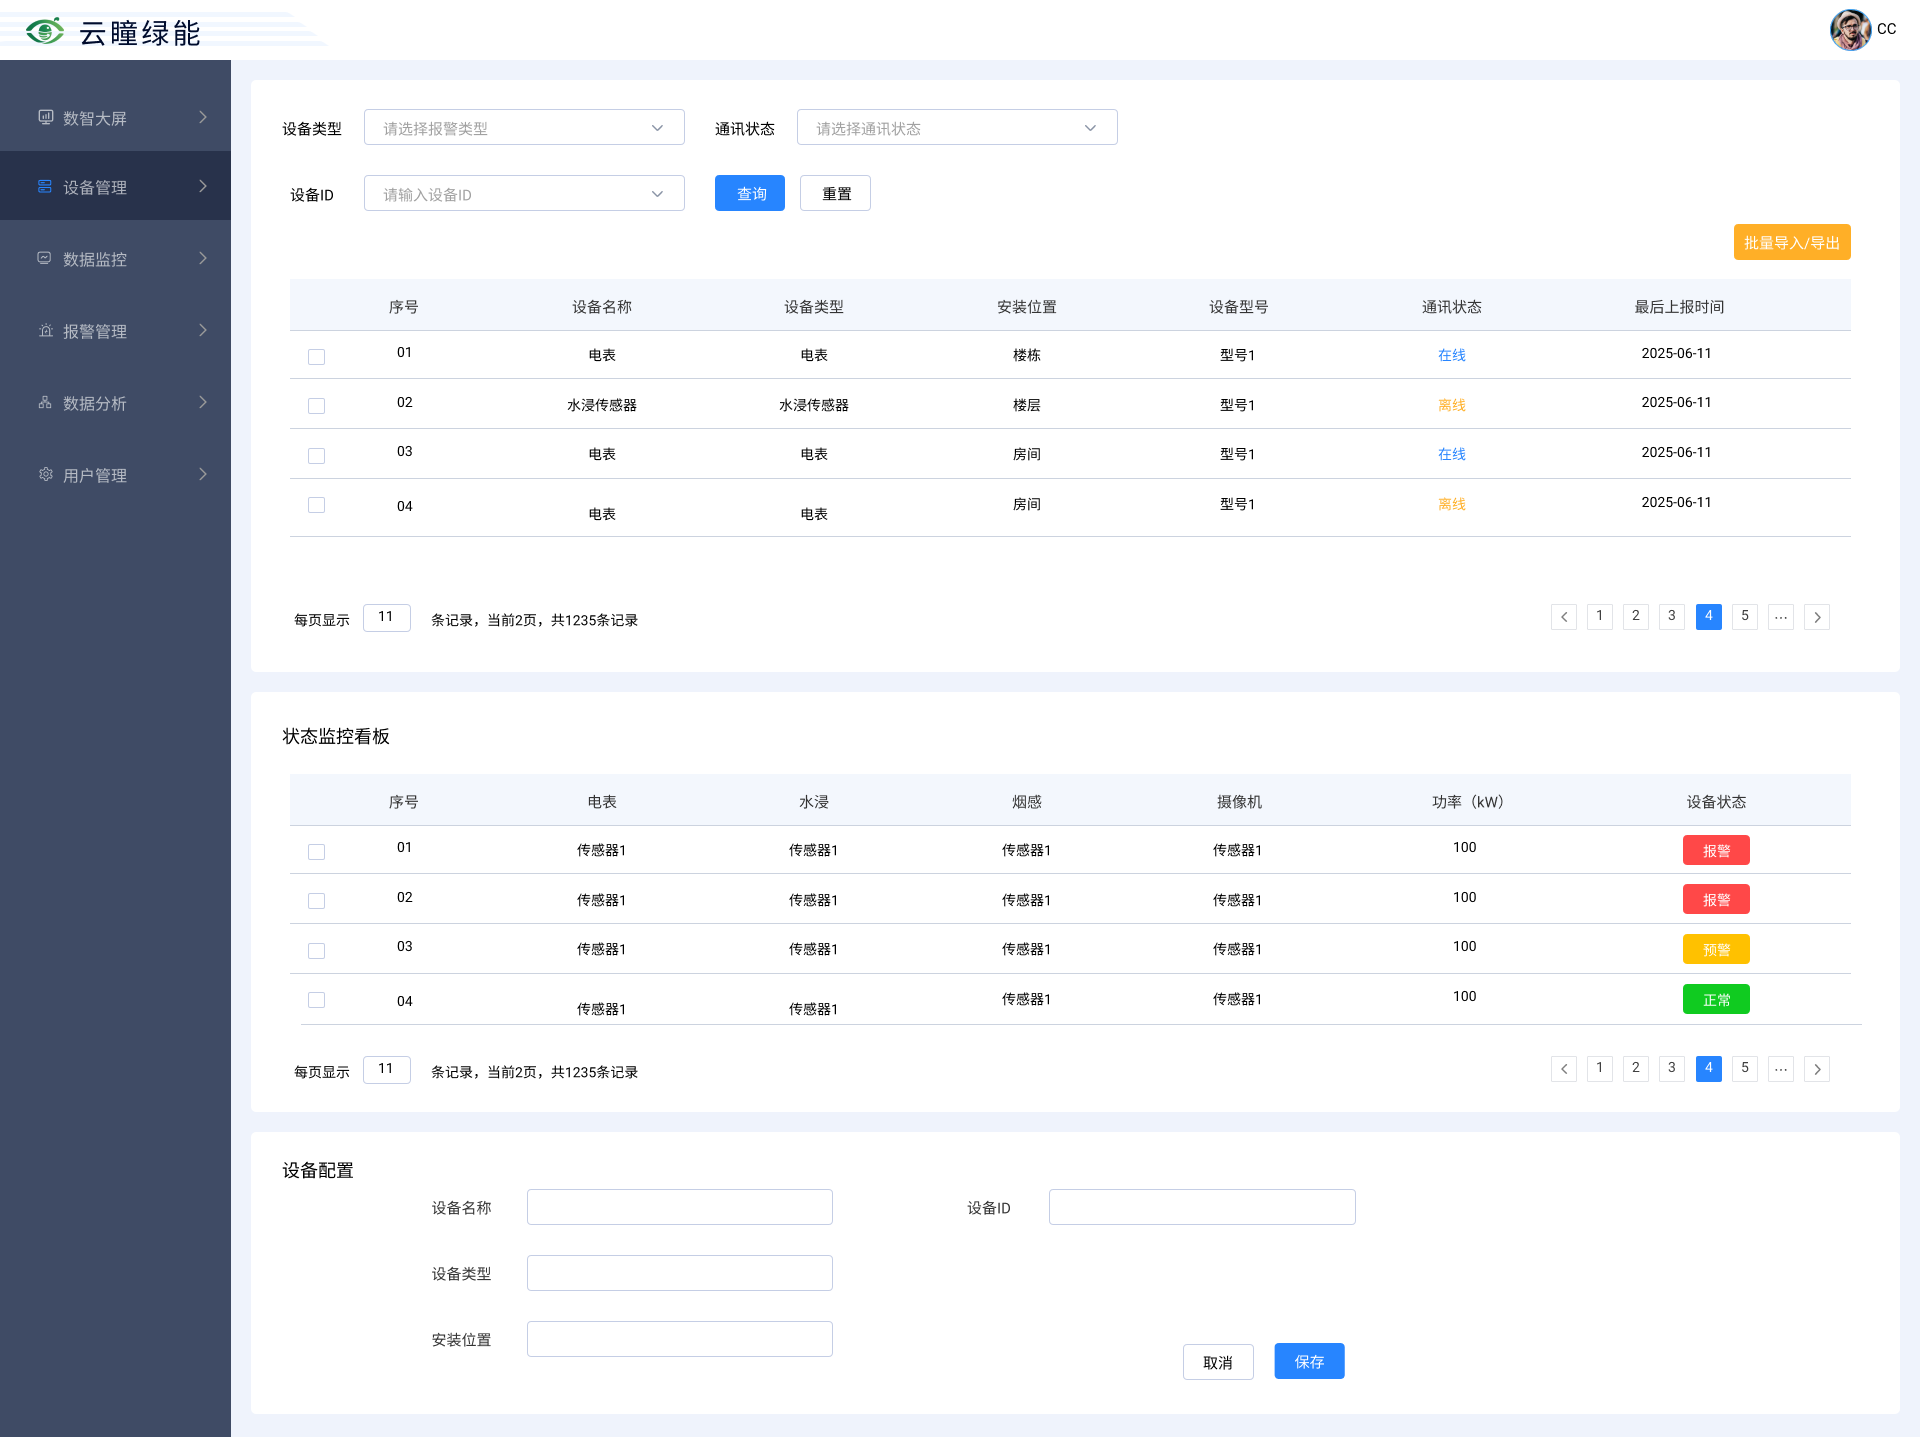Tick the checkbox for status board row 02
Viewport: 1920px width, 1437px height.
[316, 901]
